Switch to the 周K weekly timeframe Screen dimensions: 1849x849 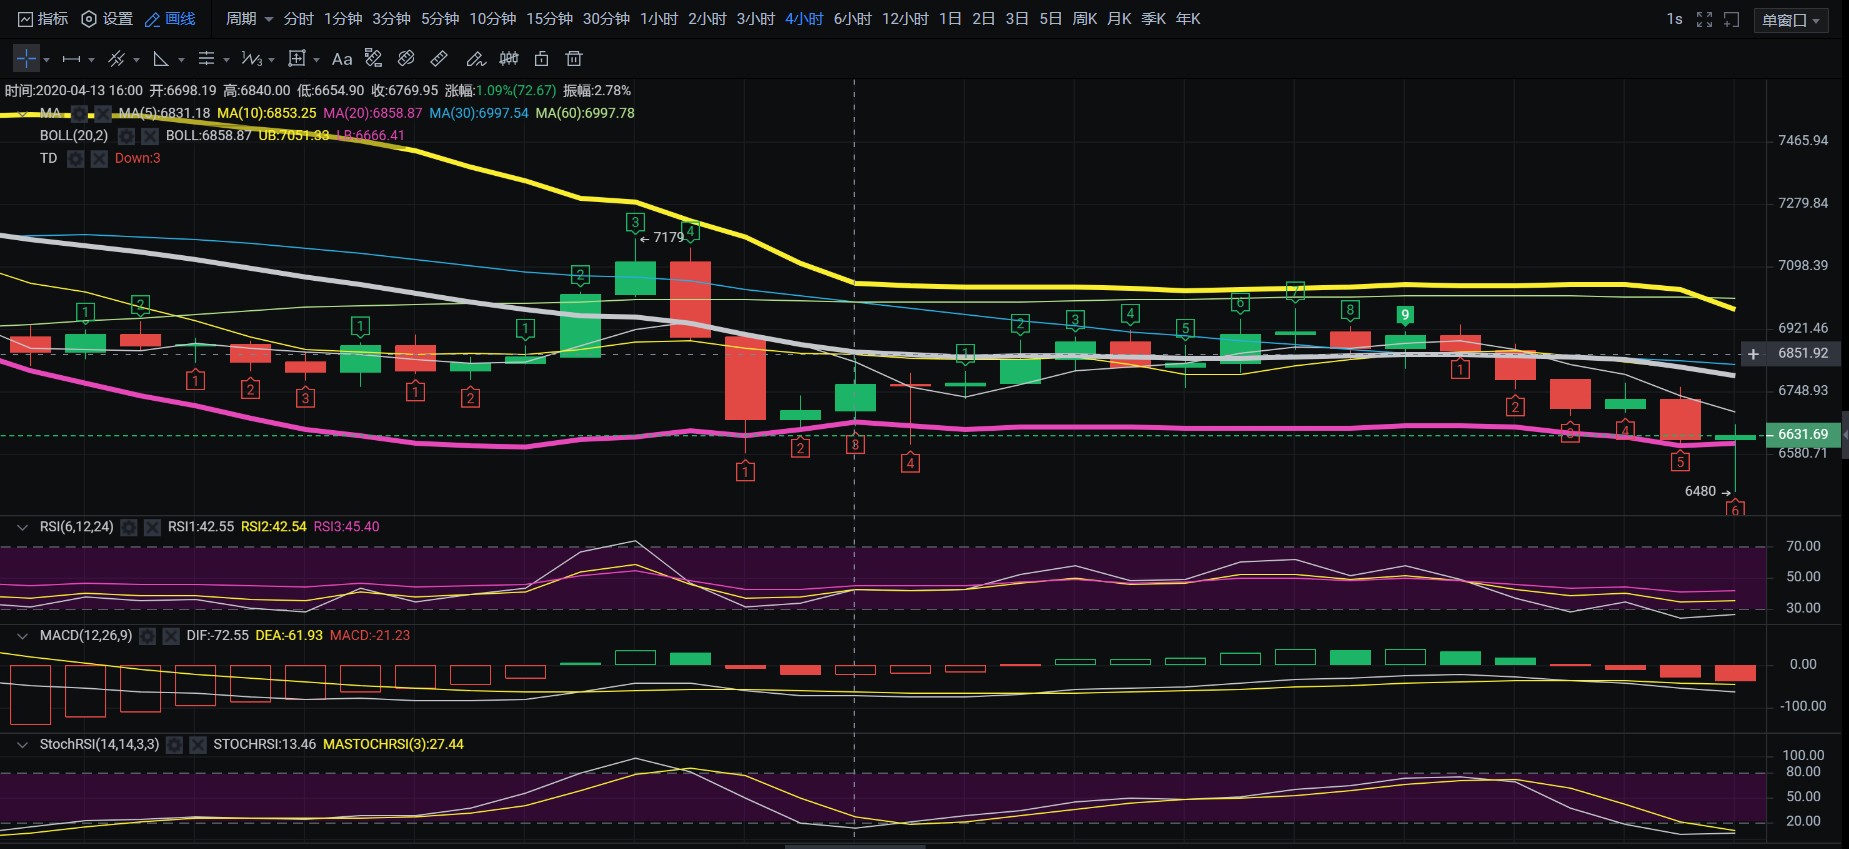click(x=1084, y=19)
